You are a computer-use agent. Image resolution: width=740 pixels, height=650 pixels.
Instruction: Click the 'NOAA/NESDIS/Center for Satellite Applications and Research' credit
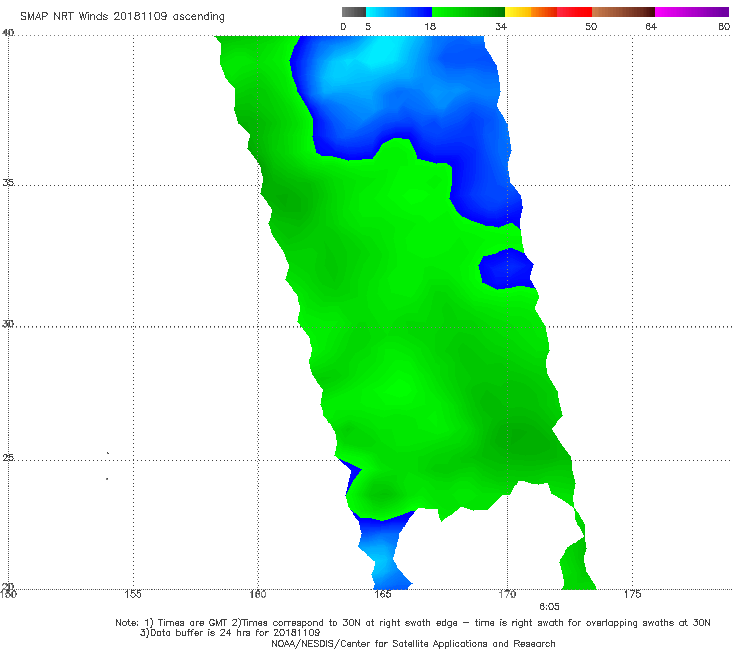(413, 643)
